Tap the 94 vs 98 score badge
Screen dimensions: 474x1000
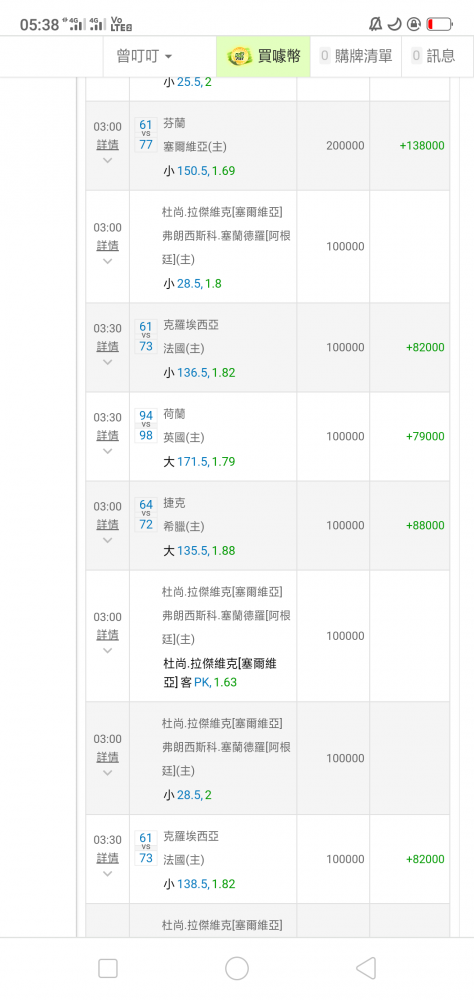pyautogui.click(x=146, y=425)
